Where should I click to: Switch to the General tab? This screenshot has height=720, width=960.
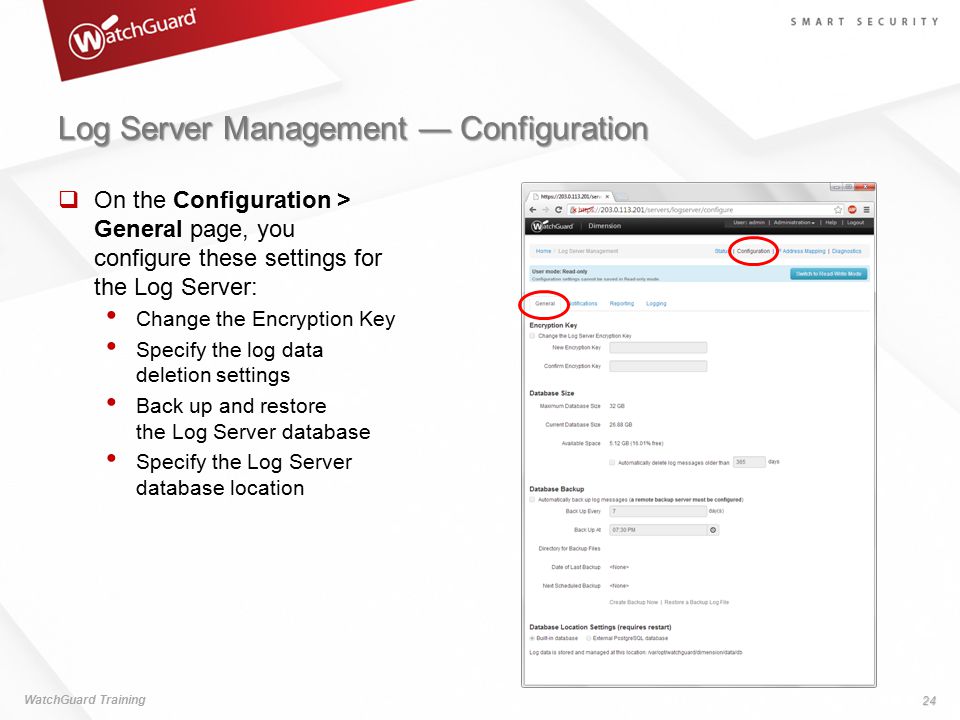tap(545, 304)
